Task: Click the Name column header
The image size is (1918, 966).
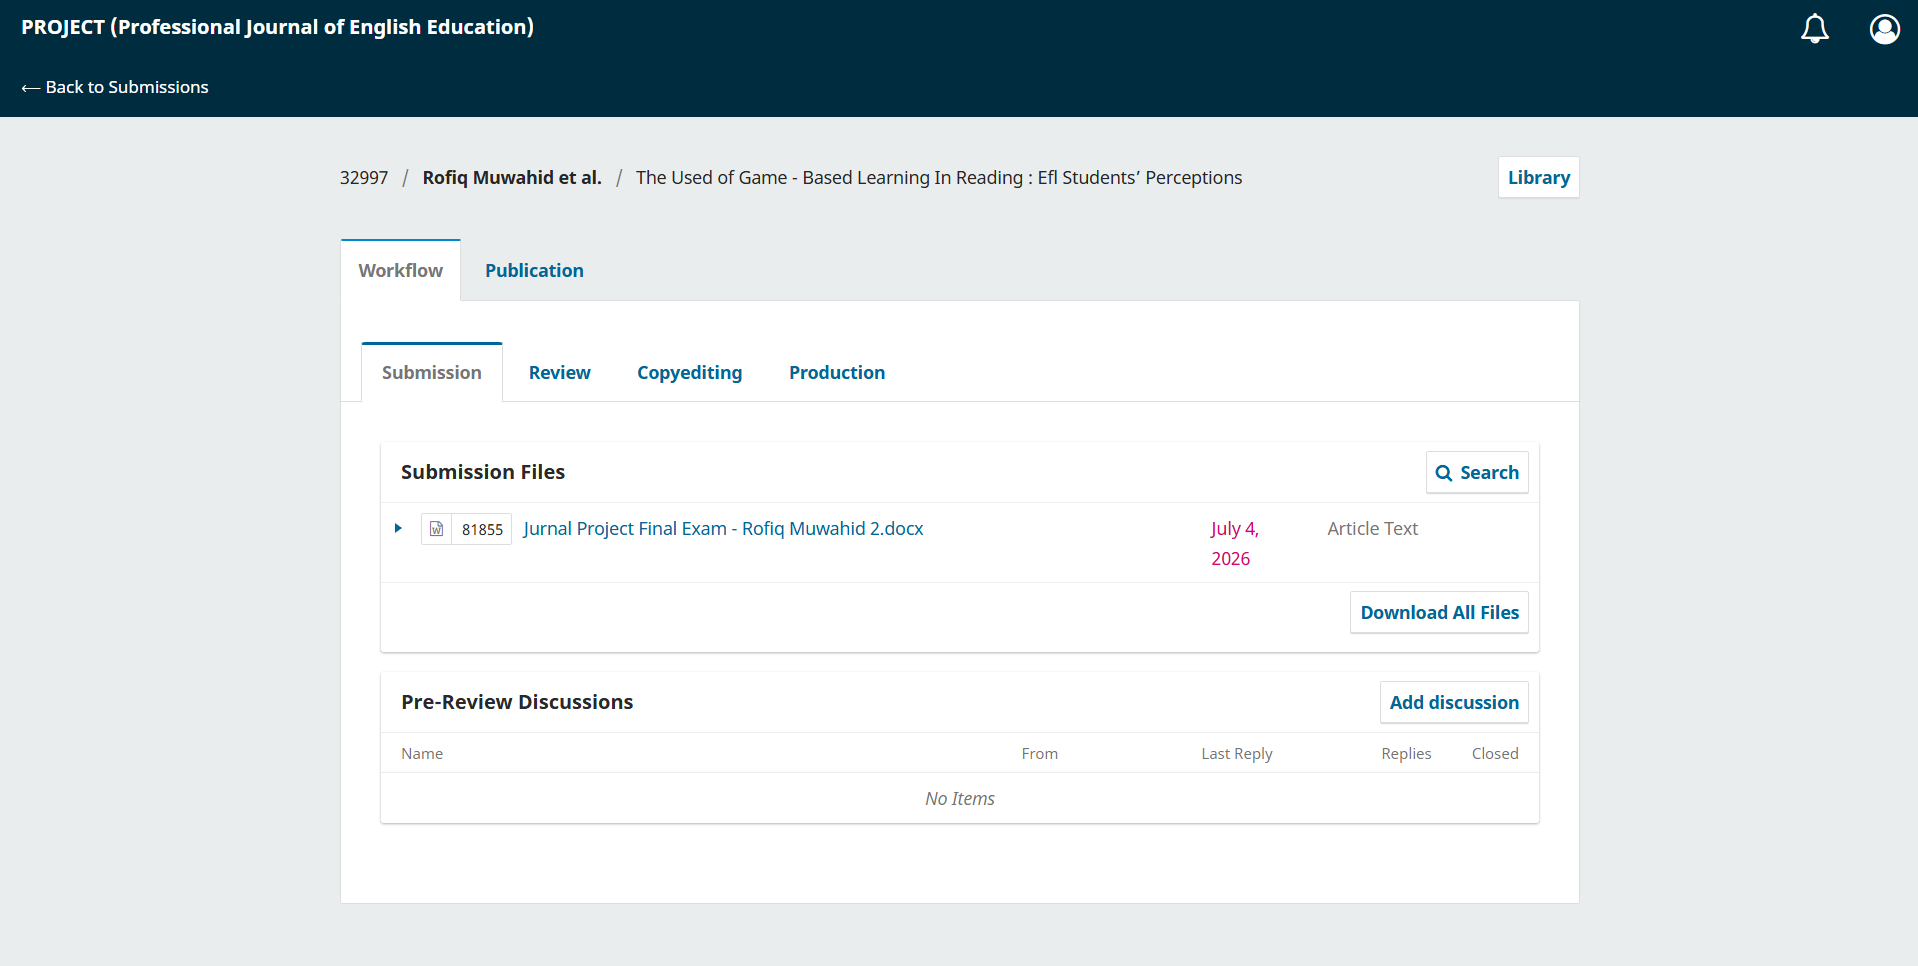Action: [421, 753]
